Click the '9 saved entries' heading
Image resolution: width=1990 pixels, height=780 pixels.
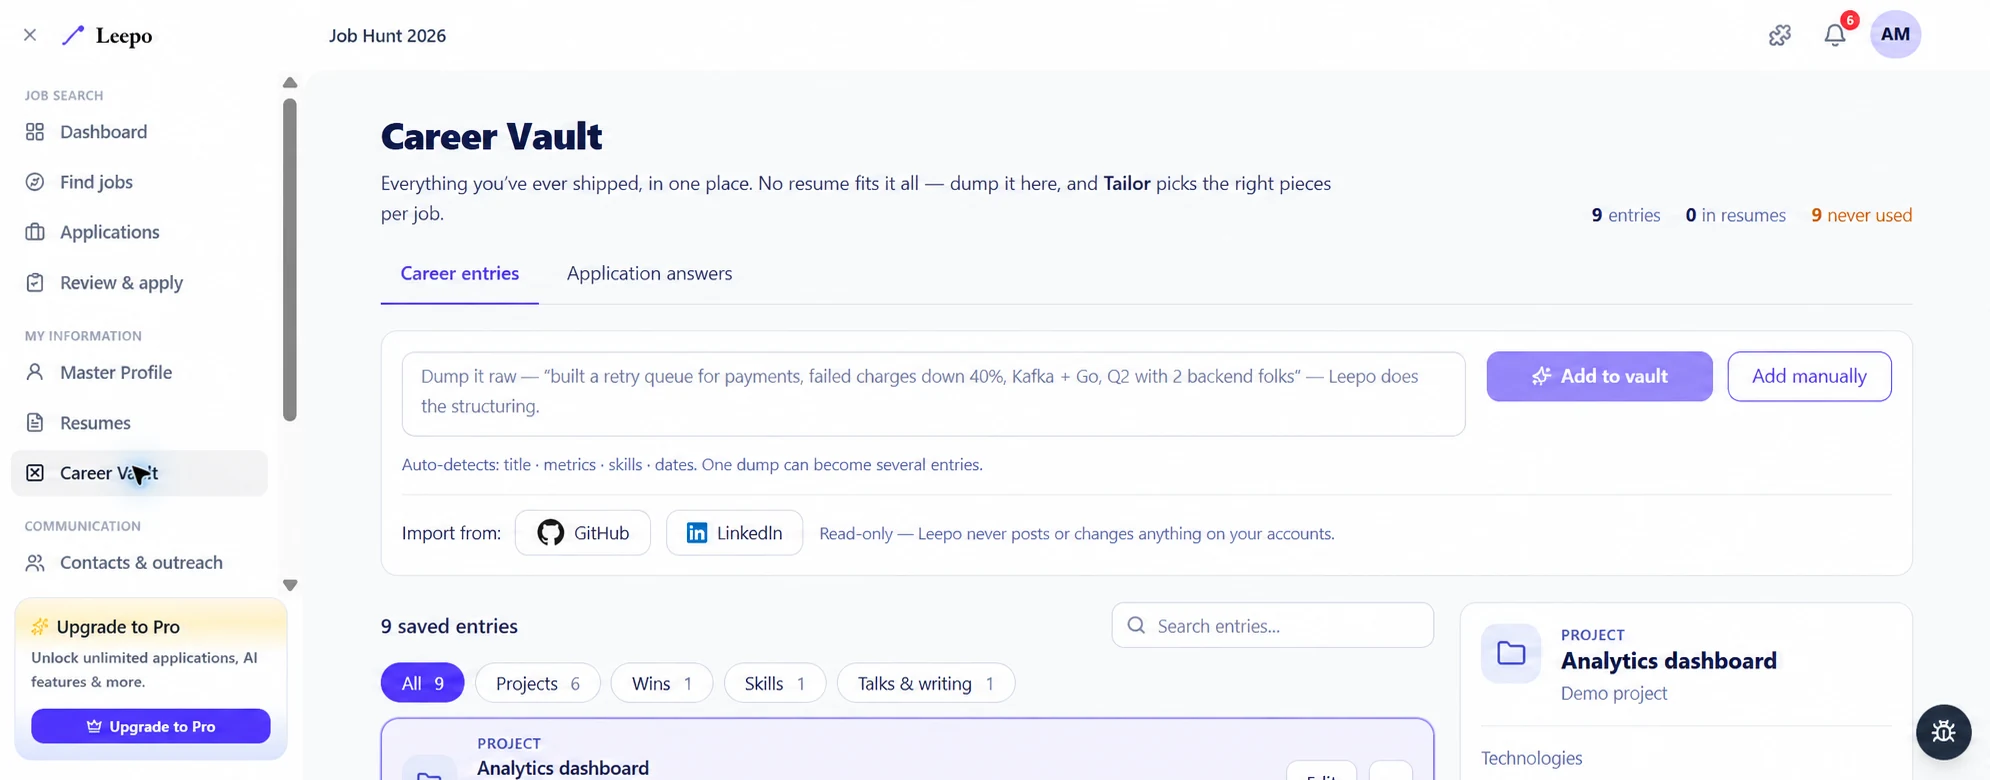click(449, 626)
